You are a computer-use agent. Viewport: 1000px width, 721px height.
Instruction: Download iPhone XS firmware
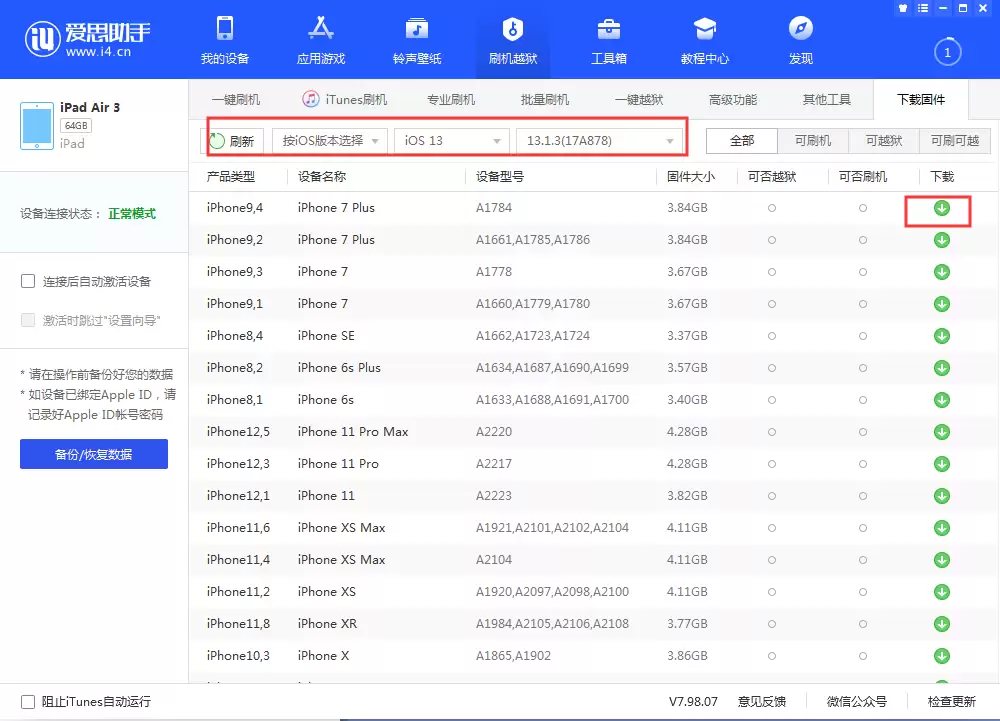pos(941,592)
